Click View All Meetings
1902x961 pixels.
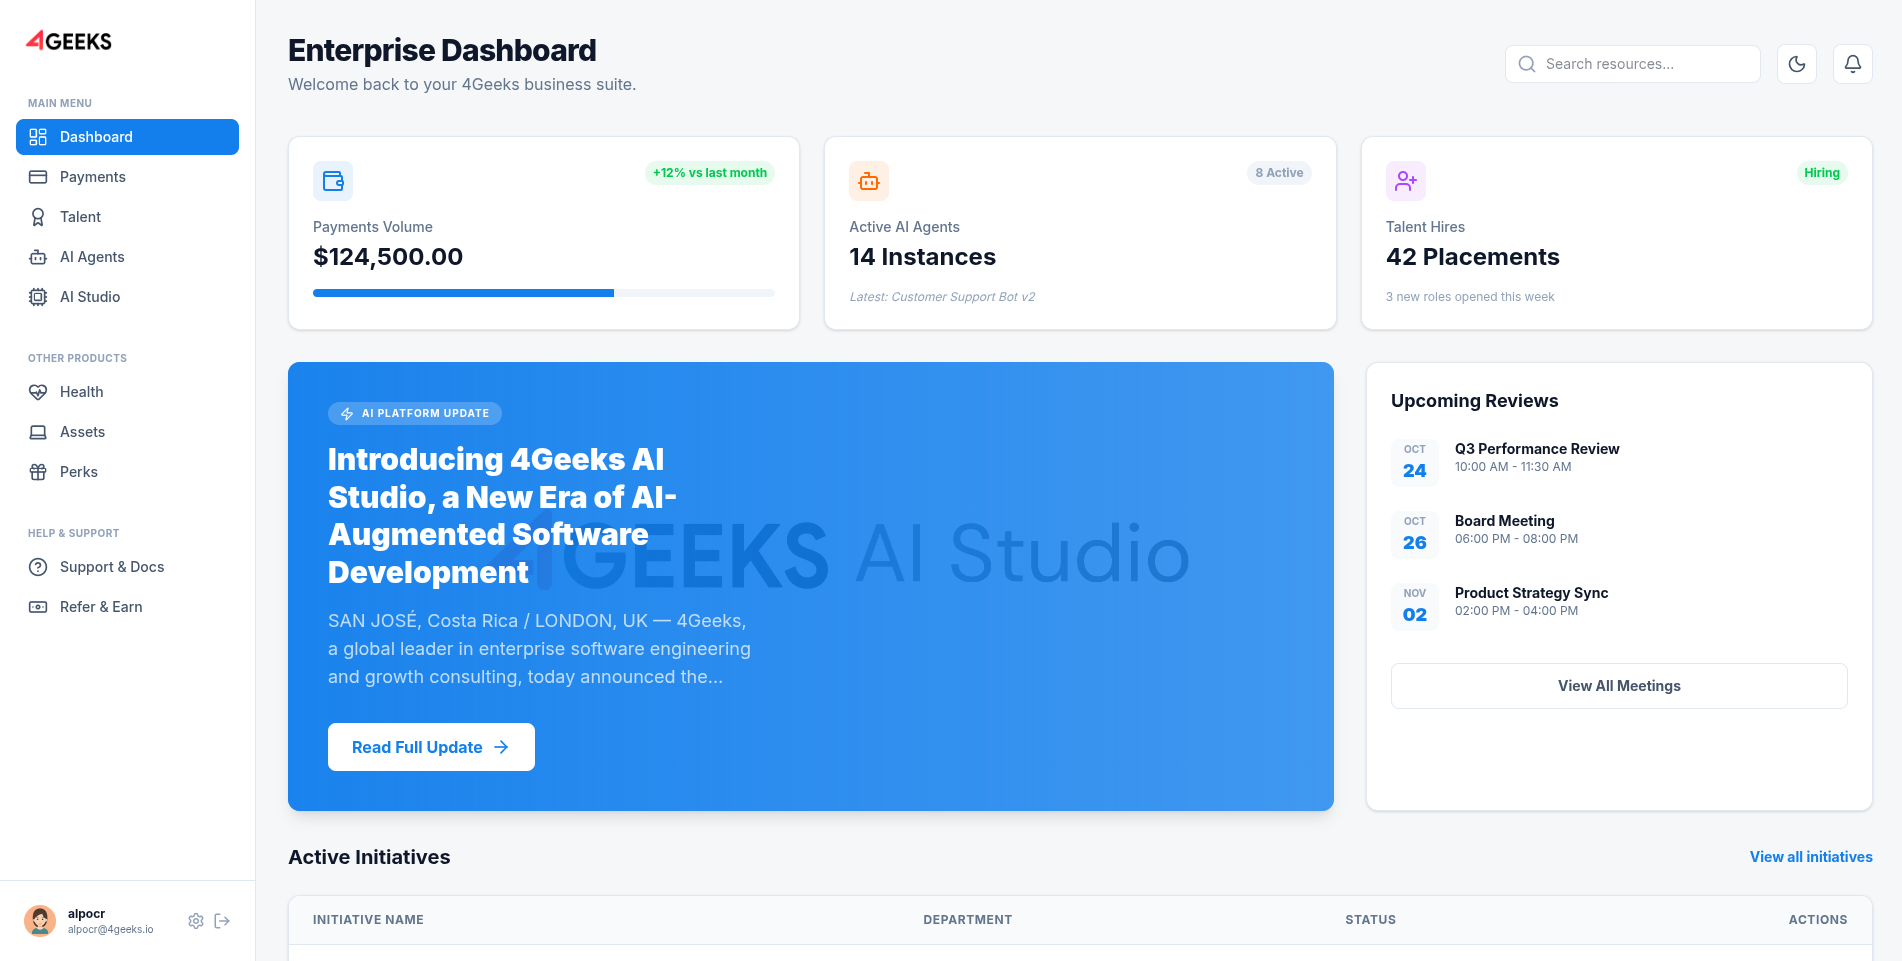1619,686
